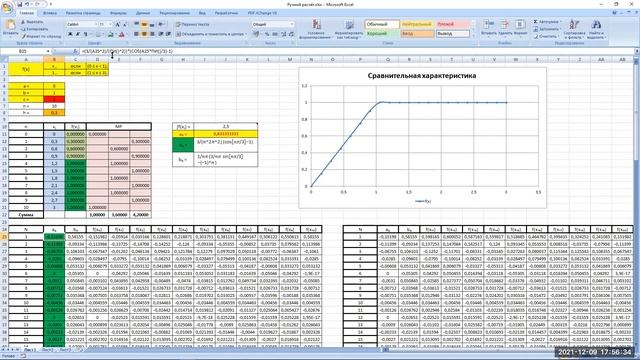Apply percent style number format
640x360 pixels.
[267, 34]
